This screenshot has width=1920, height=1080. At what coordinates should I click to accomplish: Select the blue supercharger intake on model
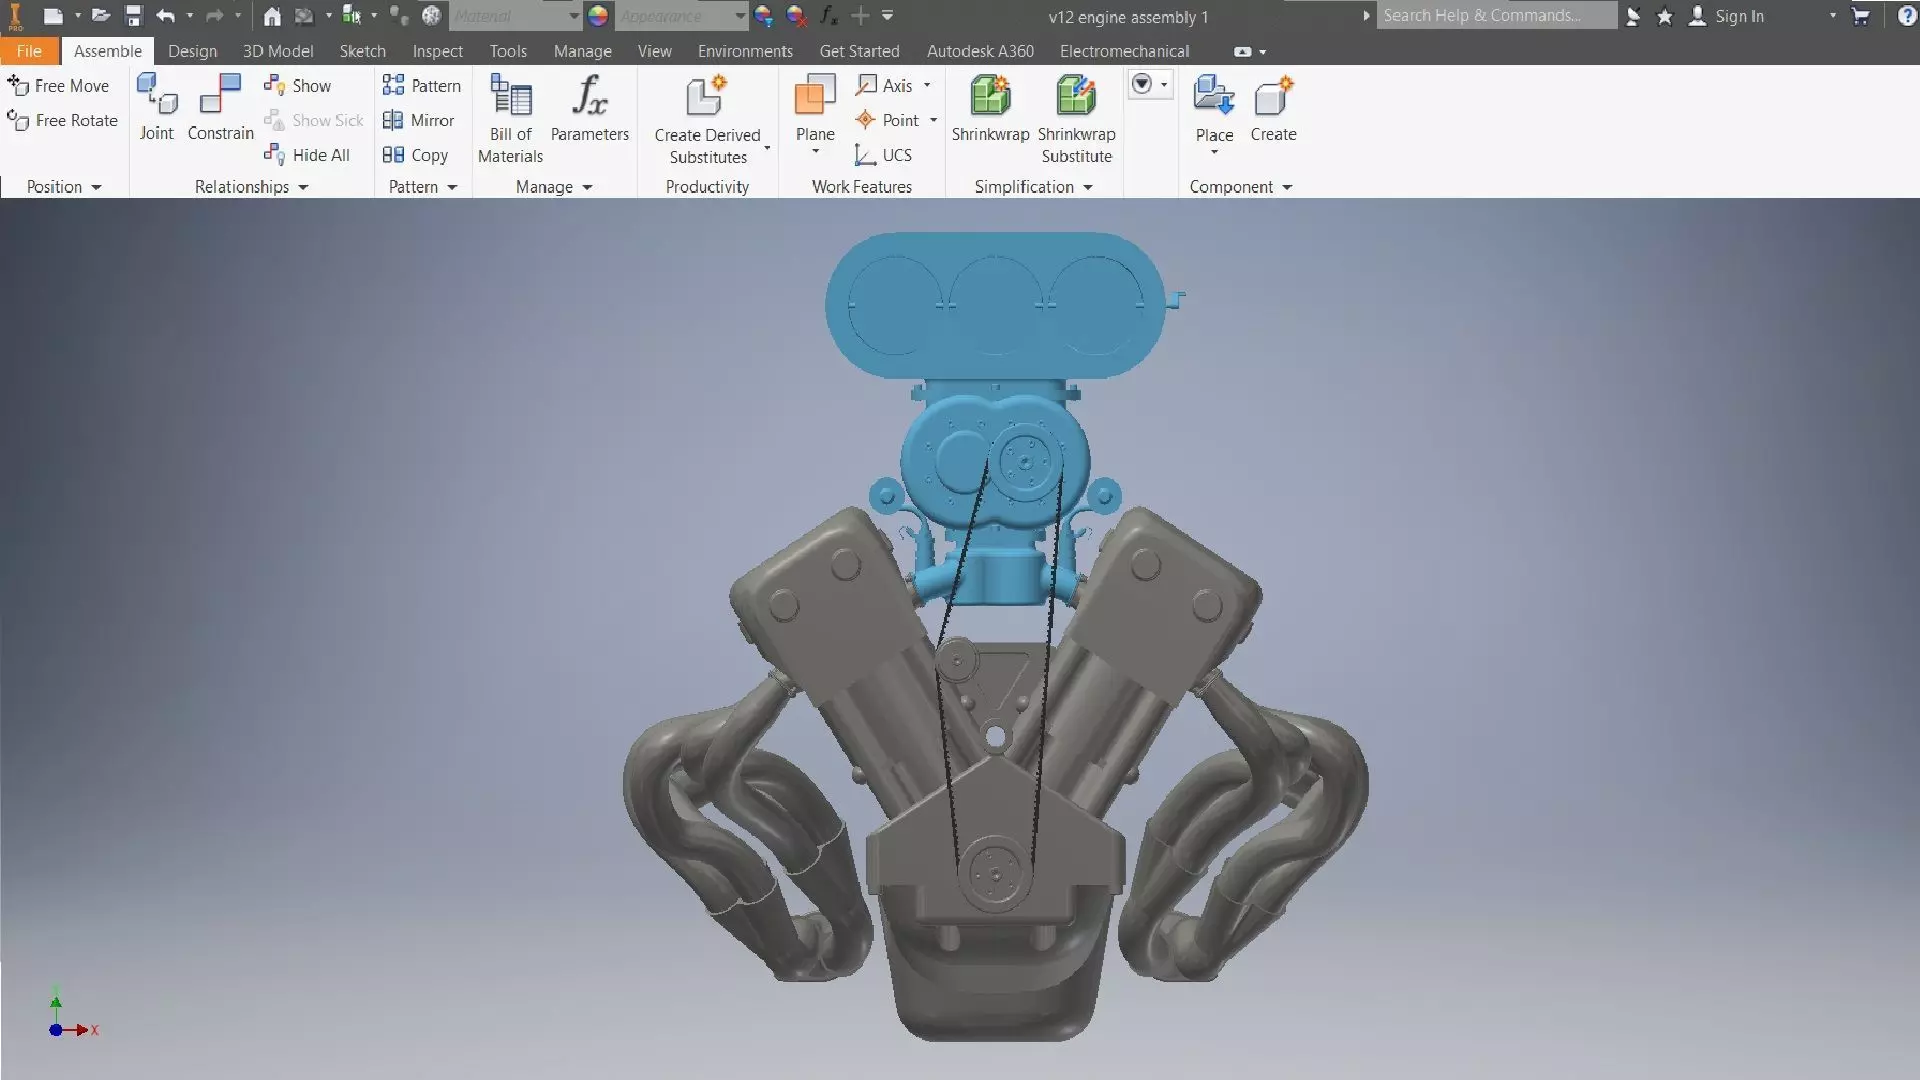(995, 305)
